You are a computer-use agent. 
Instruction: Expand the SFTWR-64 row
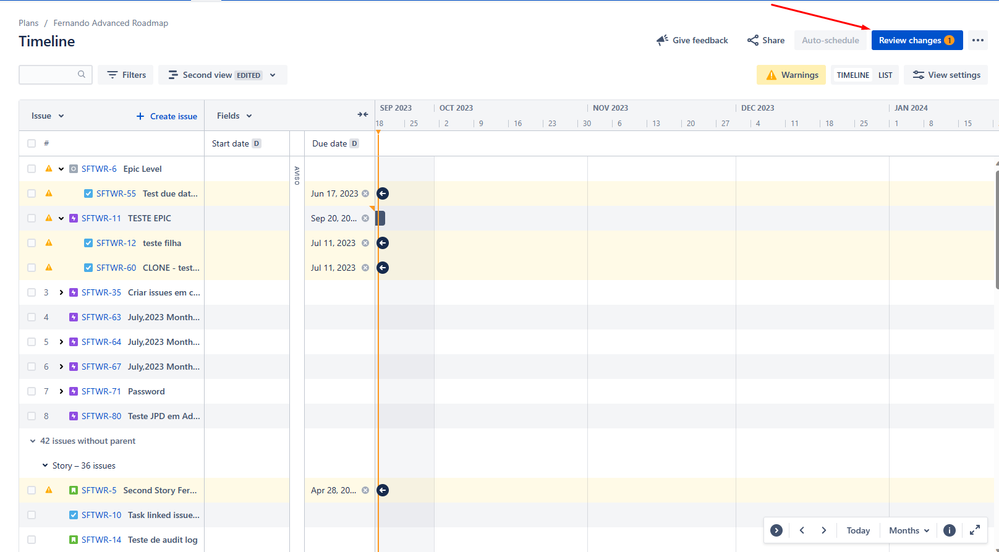tap(61, 342)
